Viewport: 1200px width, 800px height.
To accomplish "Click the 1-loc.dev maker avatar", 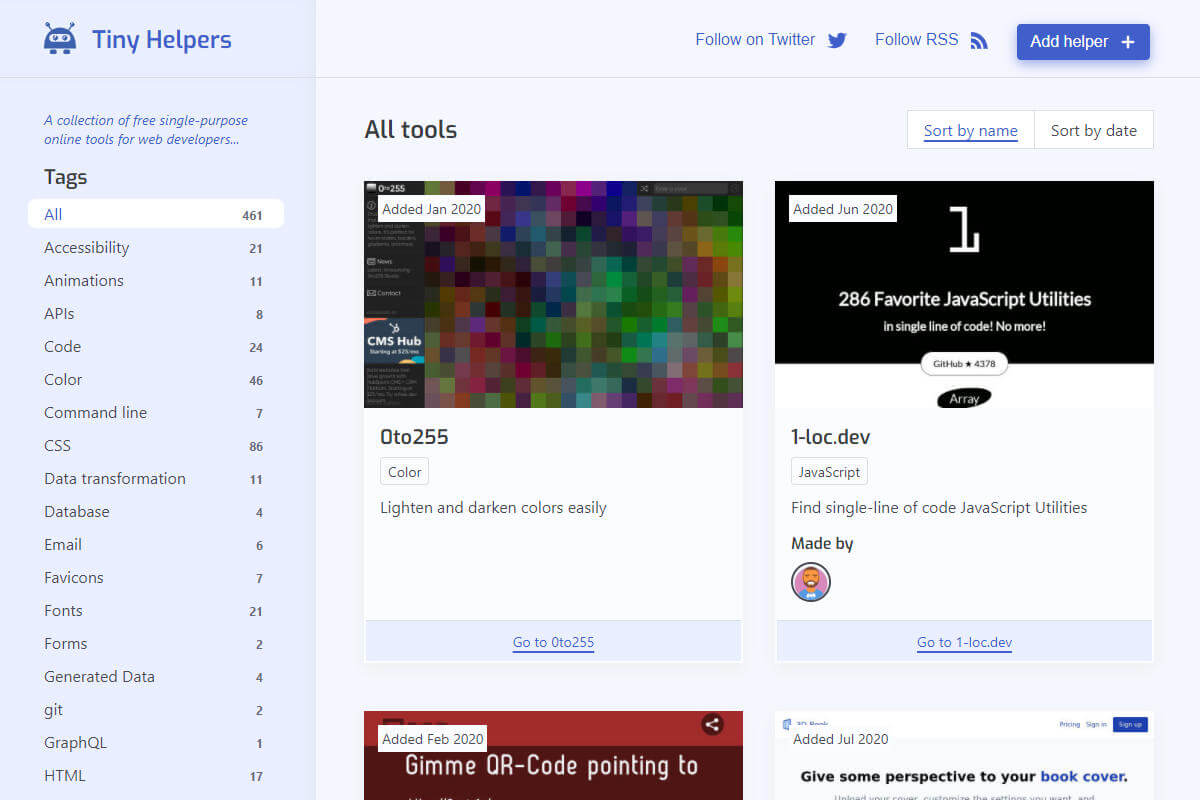I will [811, 581].
